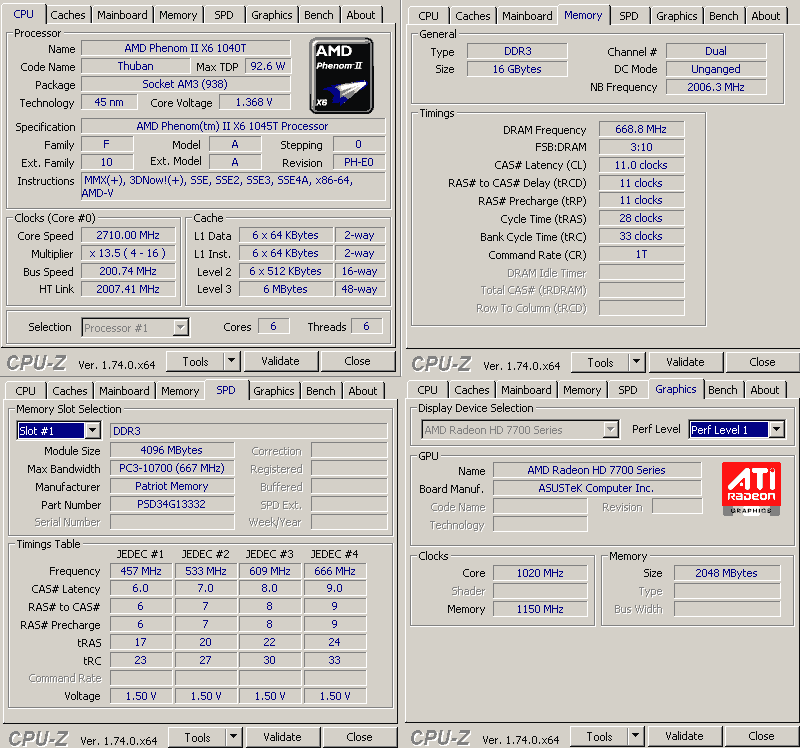Click the Multiplier value x 13.5
This screenshot has width=800, height=748.
click(x=128, y=253)
